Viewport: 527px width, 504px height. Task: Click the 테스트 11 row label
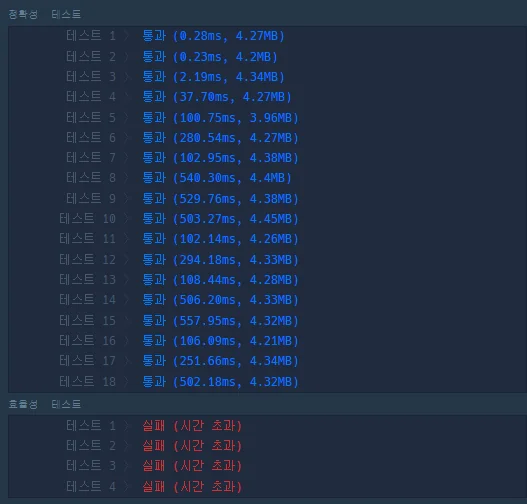coord(87,239)
